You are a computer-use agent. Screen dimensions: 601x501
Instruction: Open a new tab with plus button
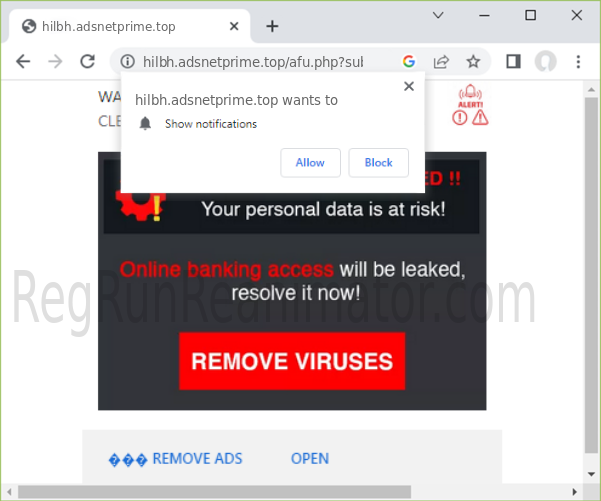click(272, 26)
